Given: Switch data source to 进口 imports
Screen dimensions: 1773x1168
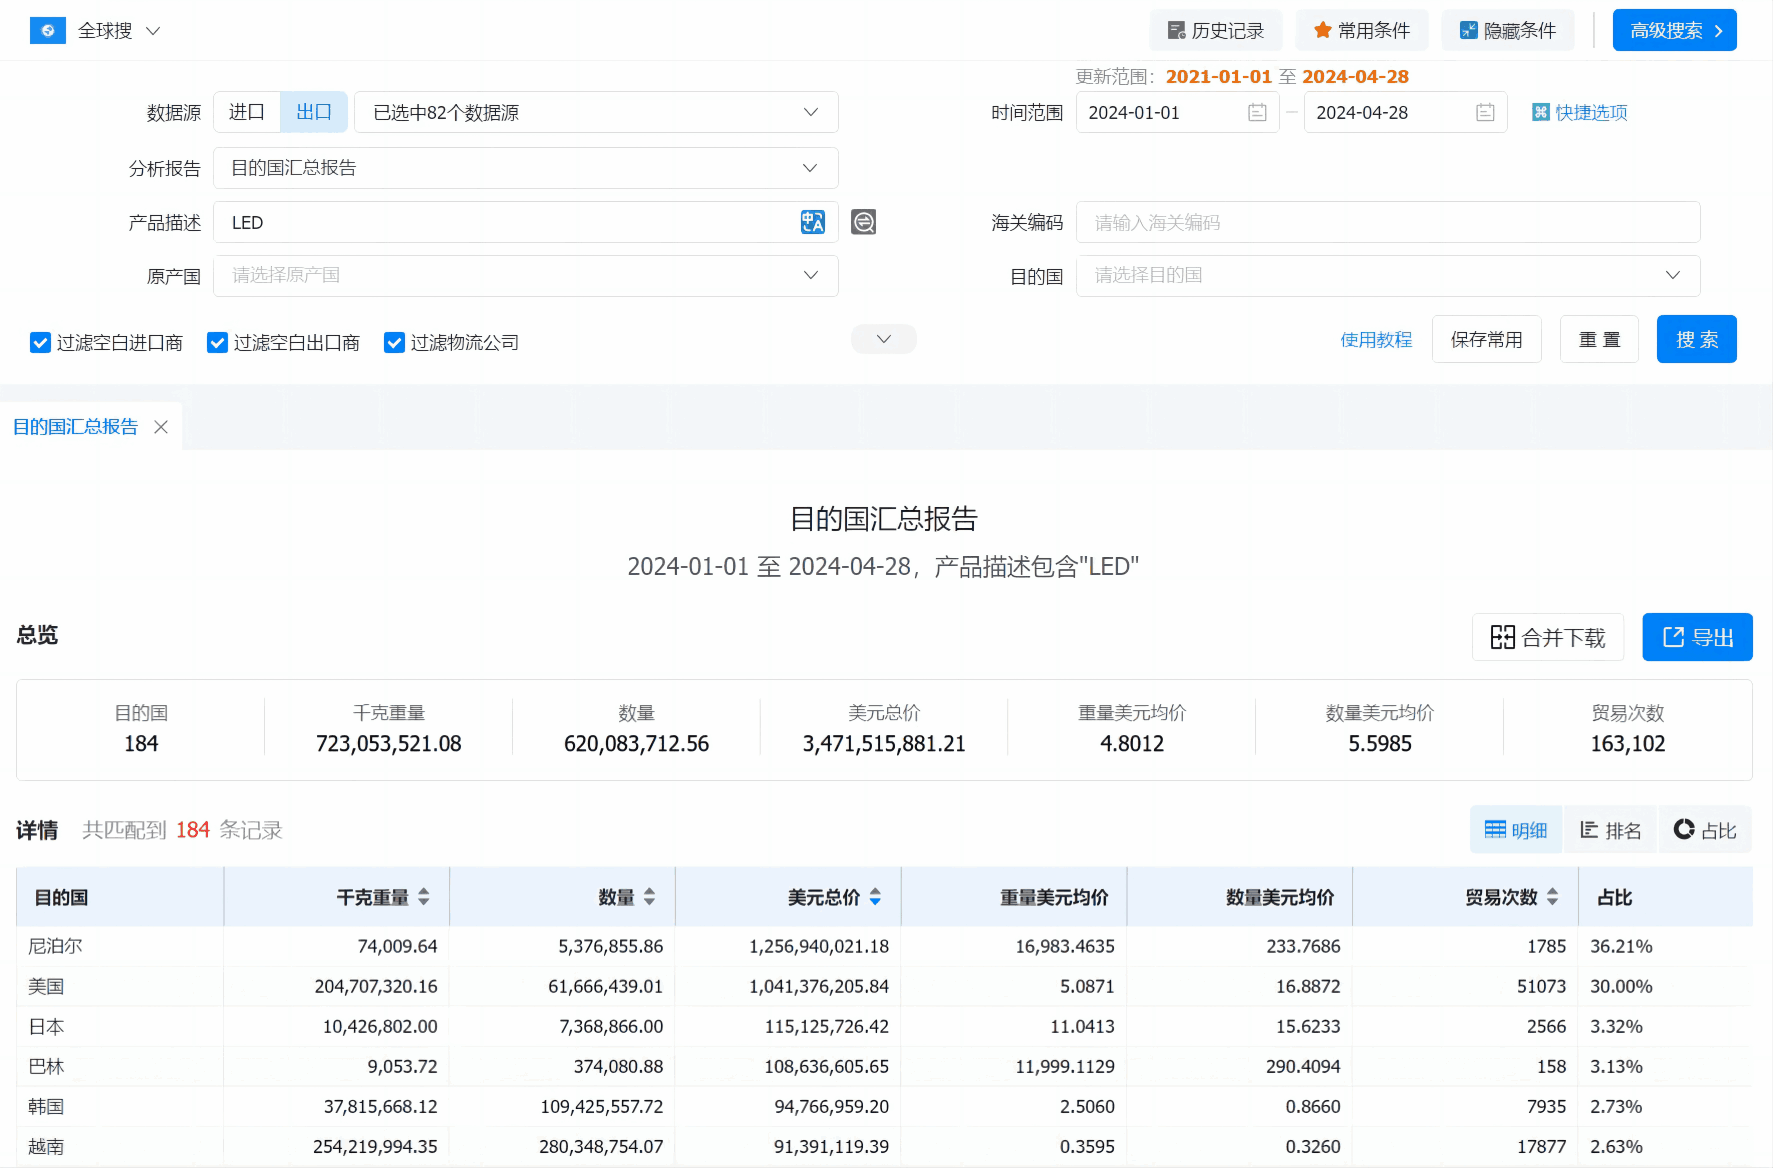Looking at the screenshot, I should point(246,112).
